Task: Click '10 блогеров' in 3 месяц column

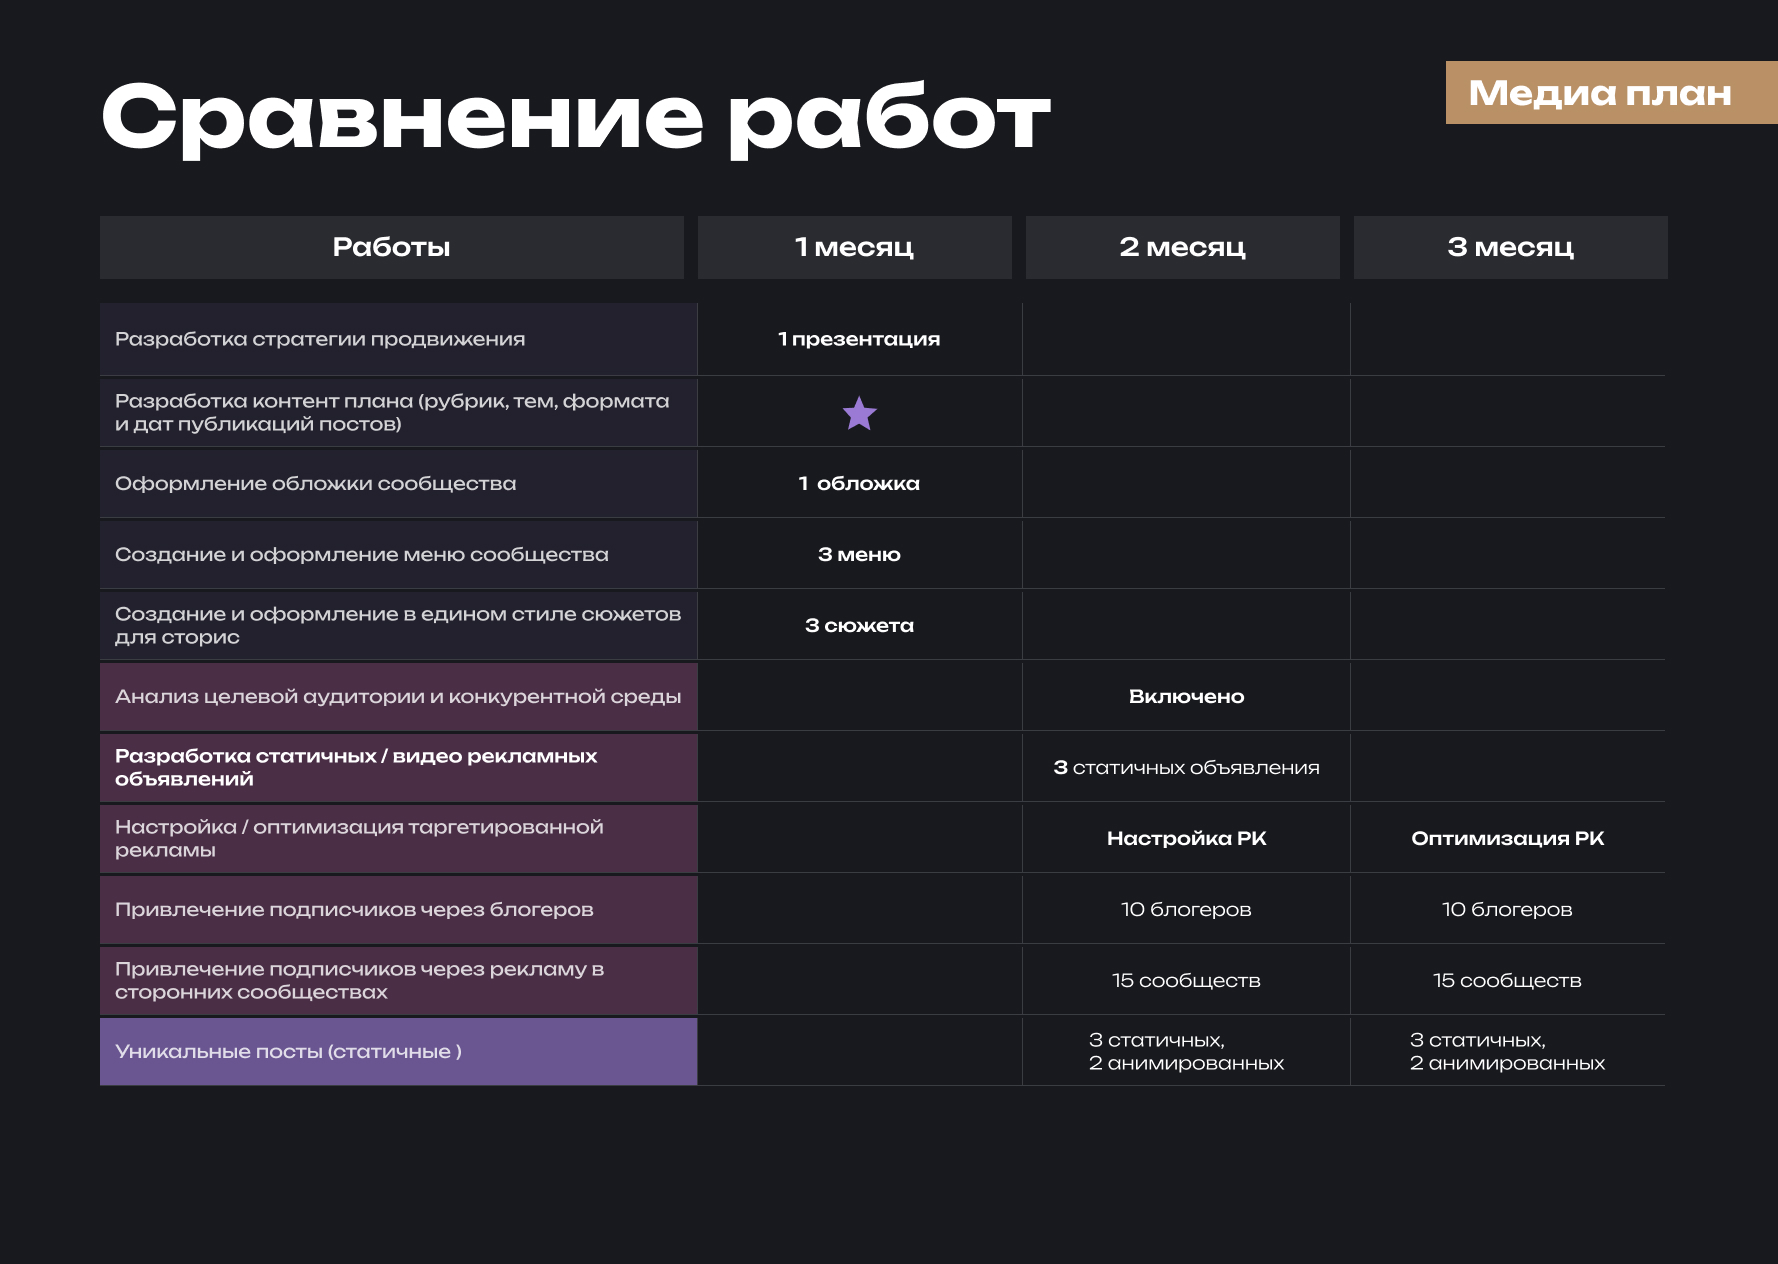Action: 1507,909
